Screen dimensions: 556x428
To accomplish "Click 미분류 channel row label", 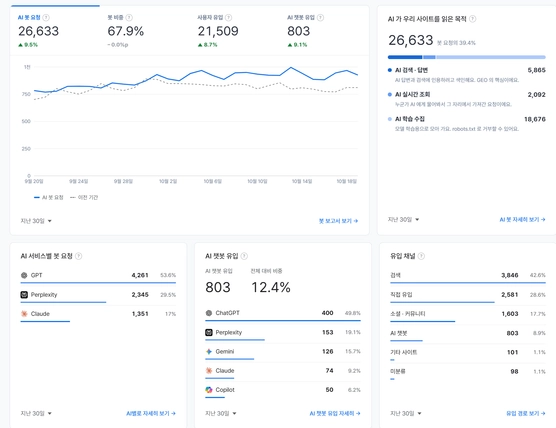I will point(398,371).
